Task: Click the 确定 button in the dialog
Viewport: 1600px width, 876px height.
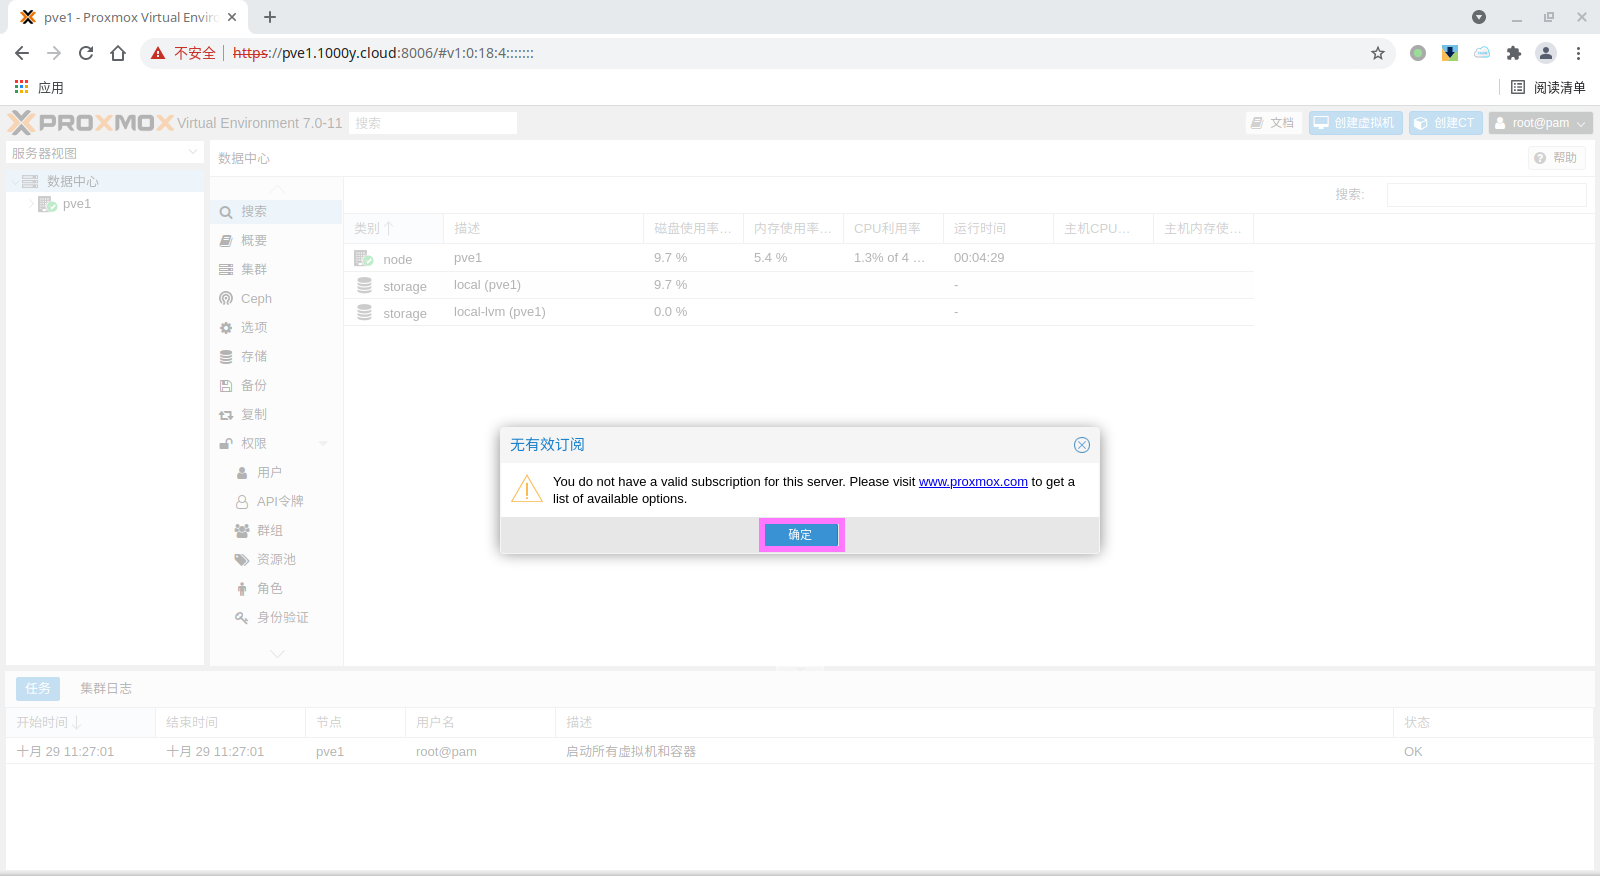Action: 801,535
